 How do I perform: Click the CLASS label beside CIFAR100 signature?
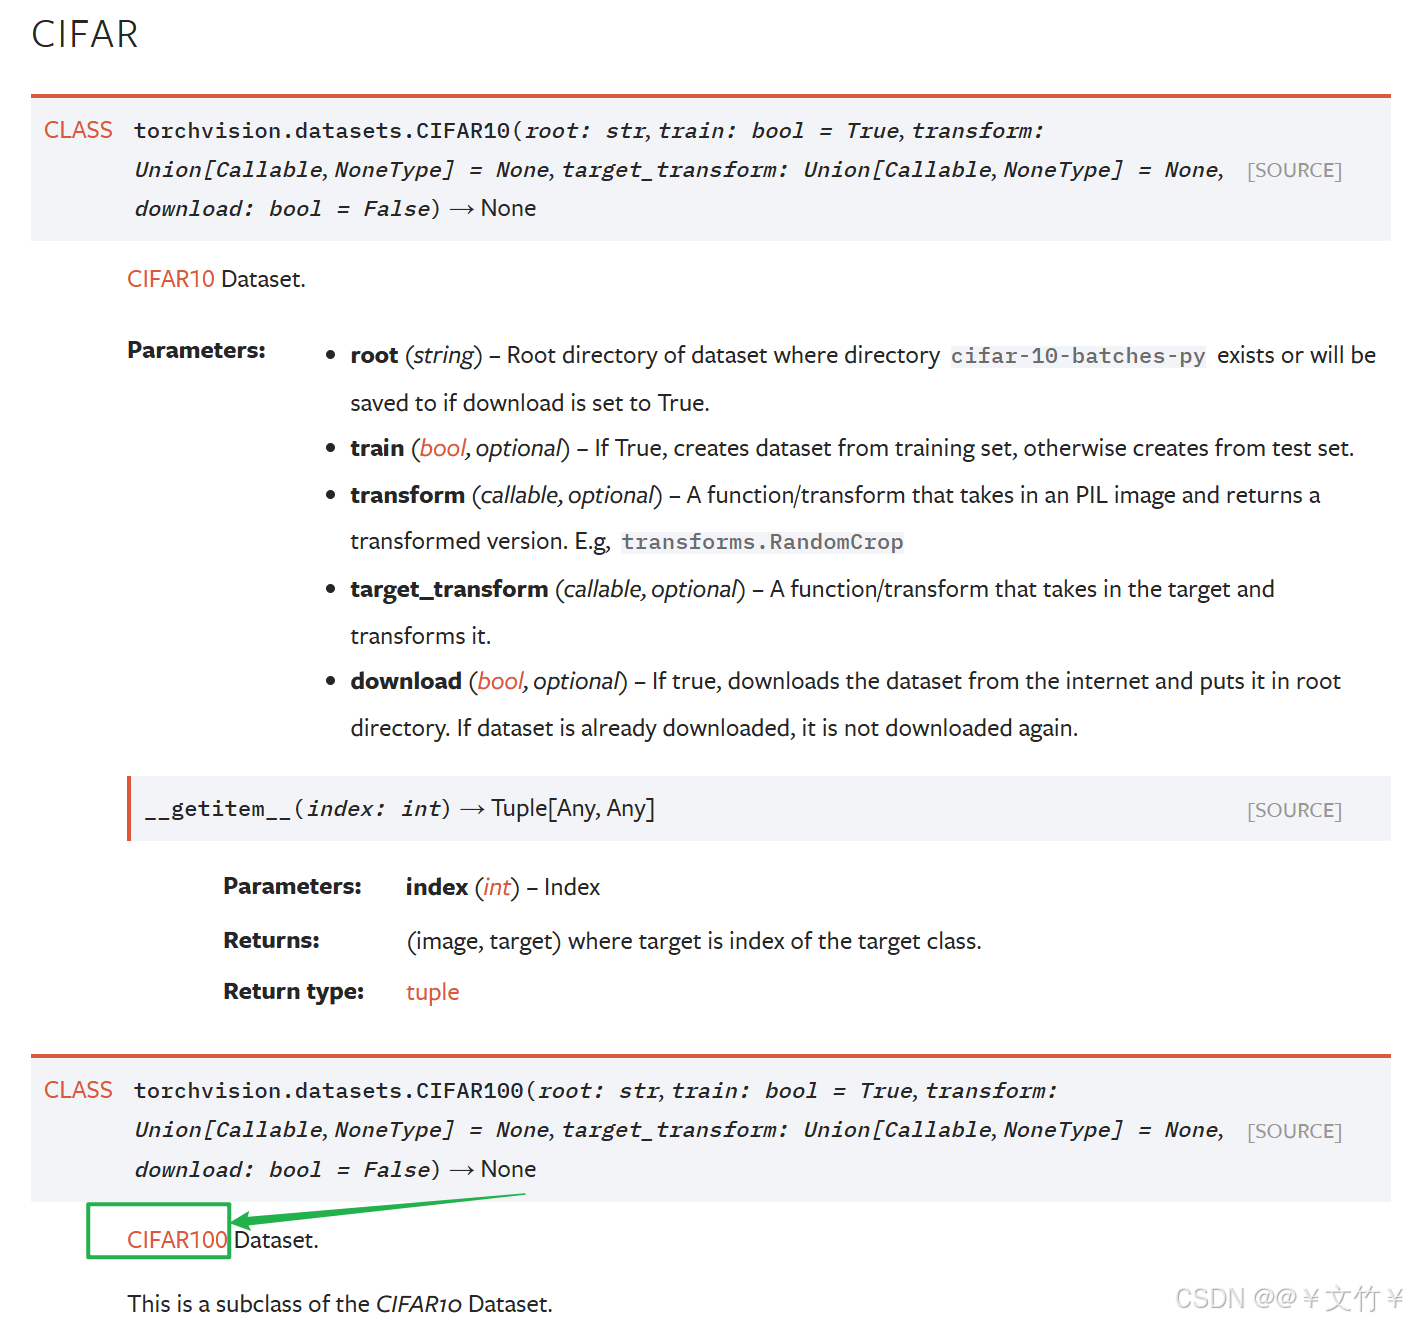[78, 1090]
